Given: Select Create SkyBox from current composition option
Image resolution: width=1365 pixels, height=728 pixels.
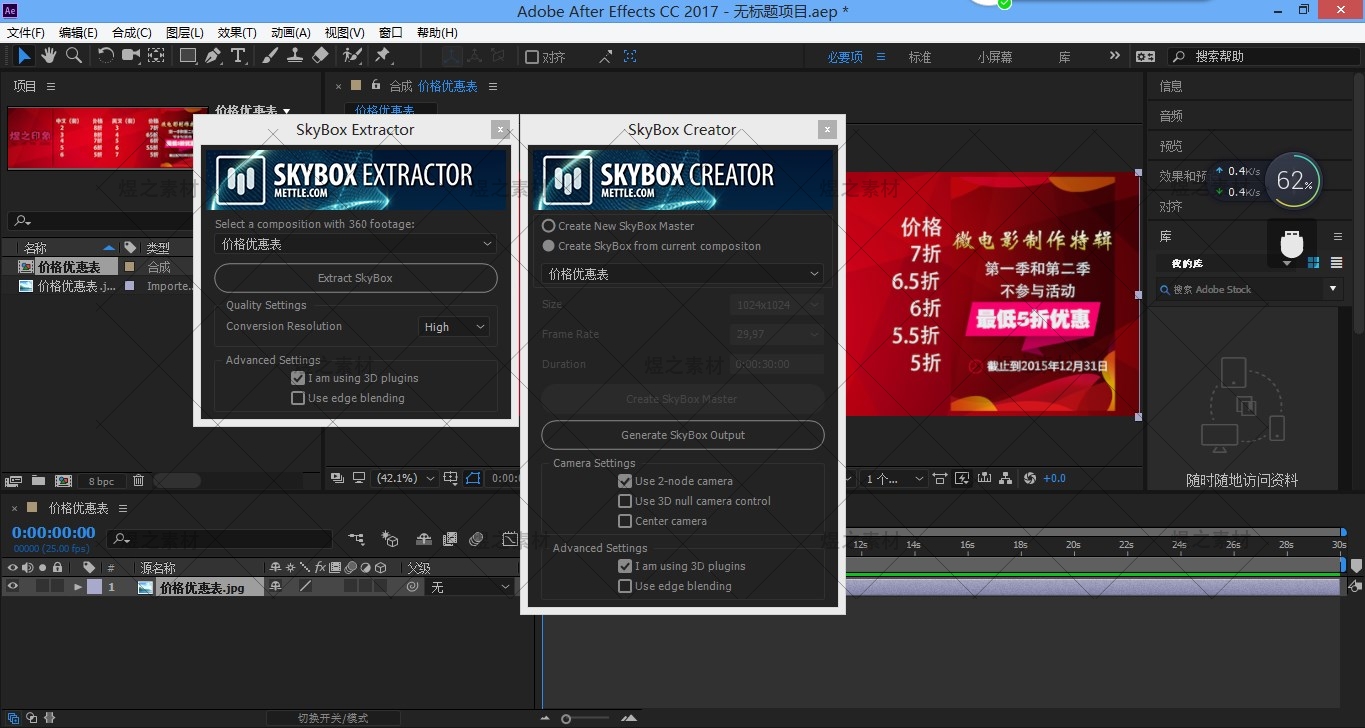Looking at the screenshot, I should tap(548, 246).
